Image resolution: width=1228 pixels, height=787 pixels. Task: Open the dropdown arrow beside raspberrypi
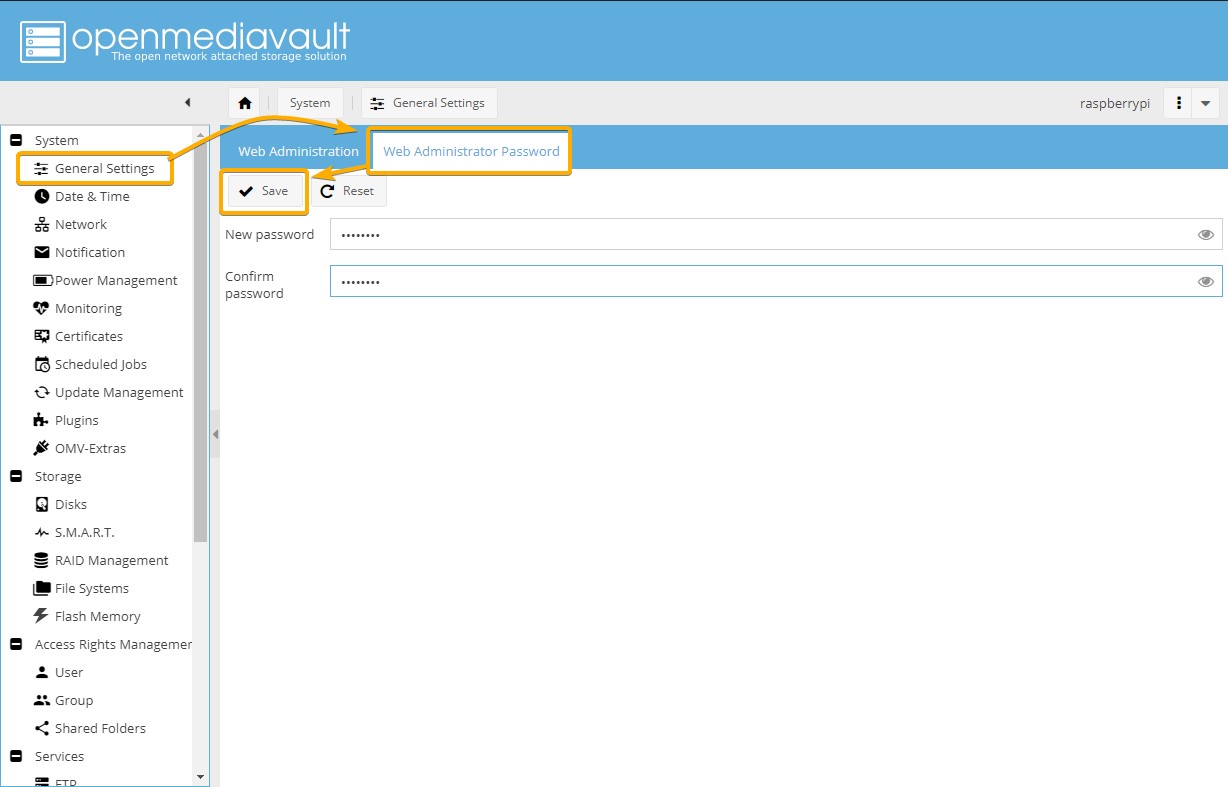(1205, 103)
